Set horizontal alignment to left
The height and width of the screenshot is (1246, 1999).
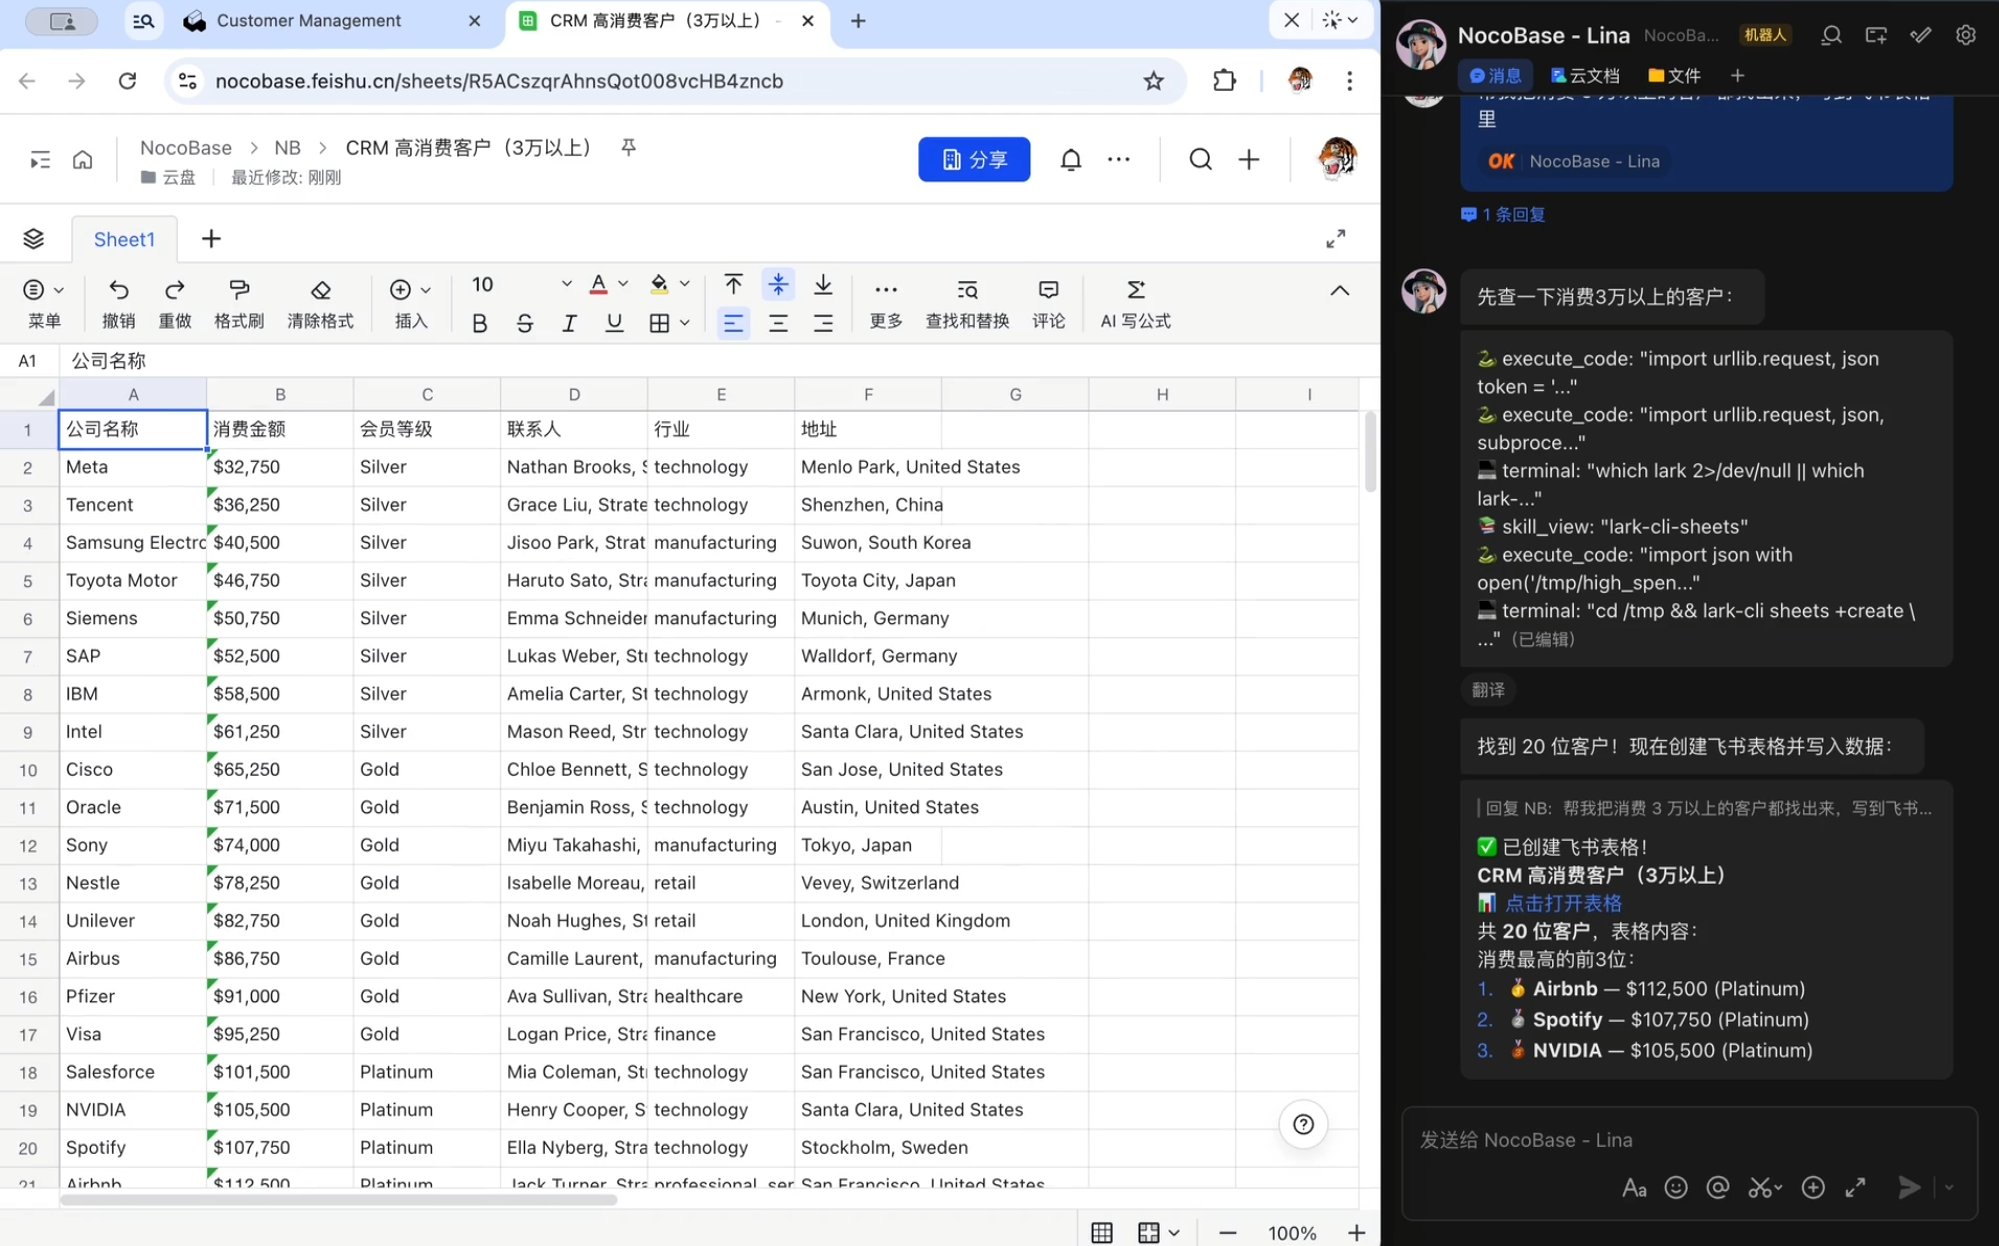tap(733, 323)
